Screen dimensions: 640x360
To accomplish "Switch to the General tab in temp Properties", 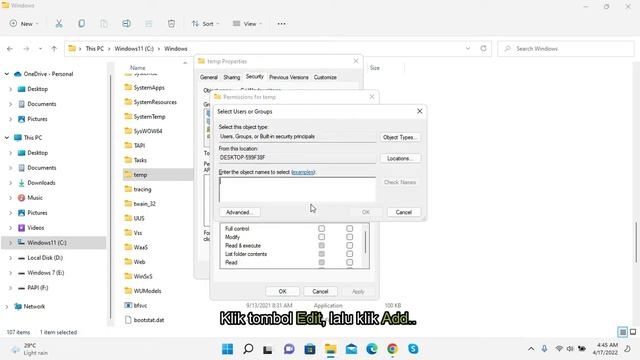I will (209, 77).
